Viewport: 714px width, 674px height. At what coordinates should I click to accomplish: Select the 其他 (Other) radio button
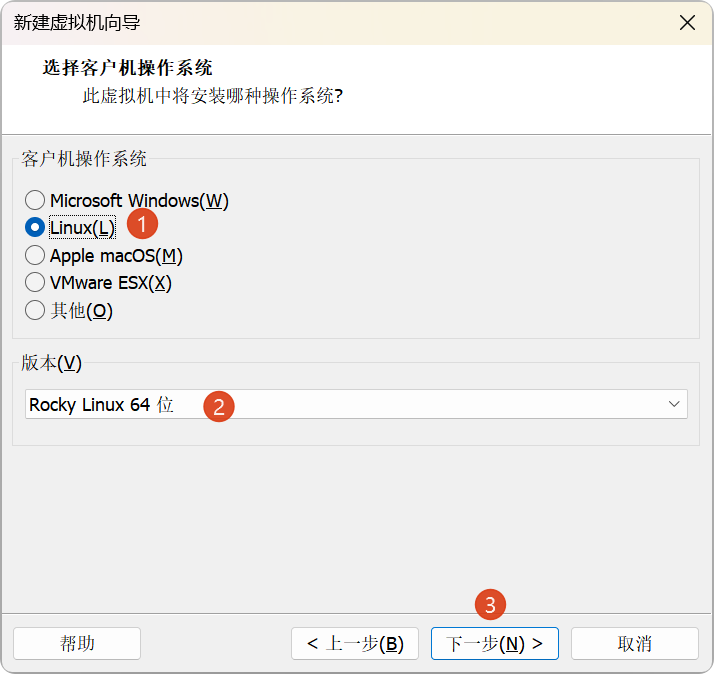tap(35, 310)
